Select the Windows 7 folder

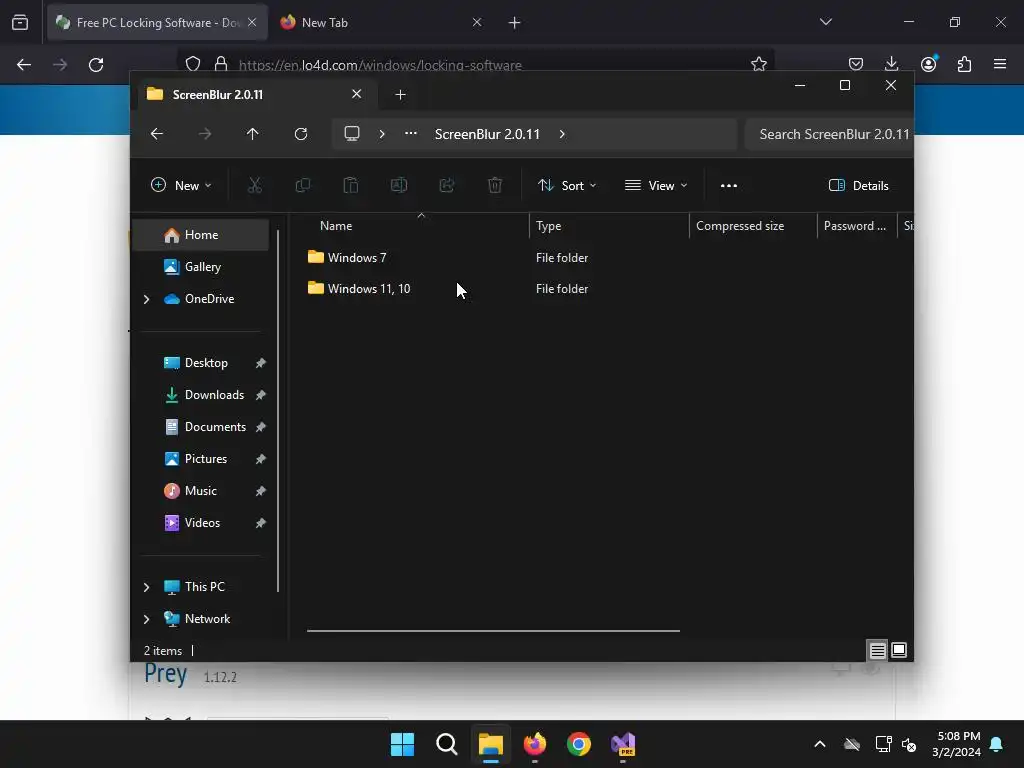point(357,258)
